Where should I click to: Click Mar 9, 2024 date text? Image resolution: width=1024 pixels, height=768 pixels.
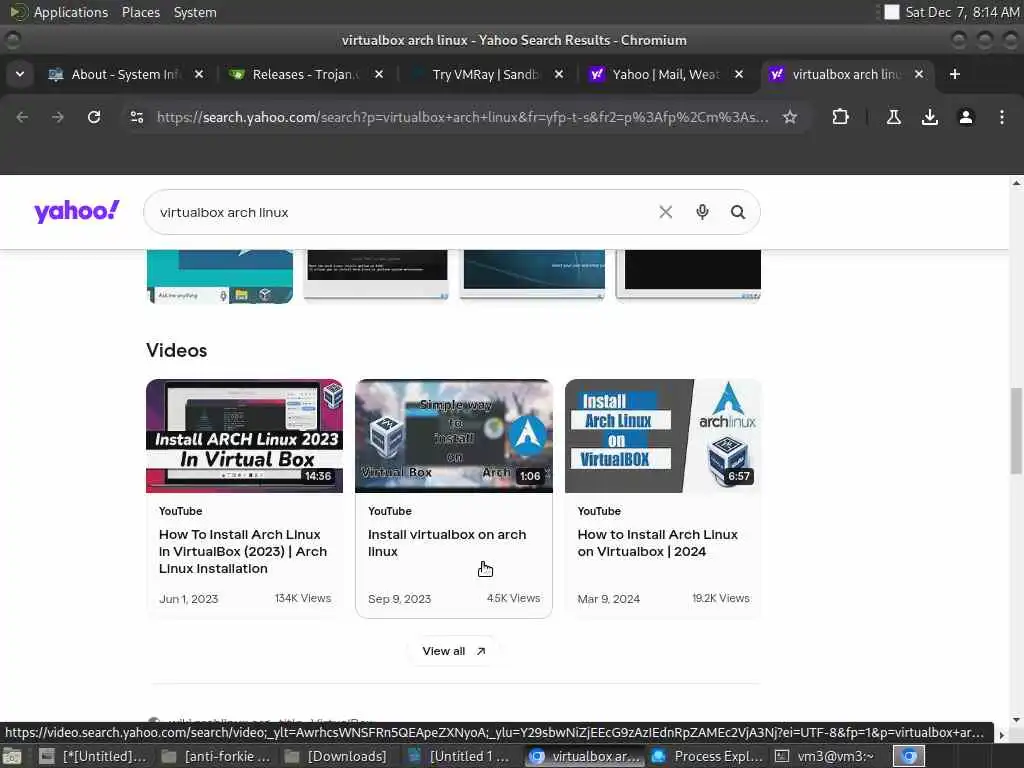609,599
